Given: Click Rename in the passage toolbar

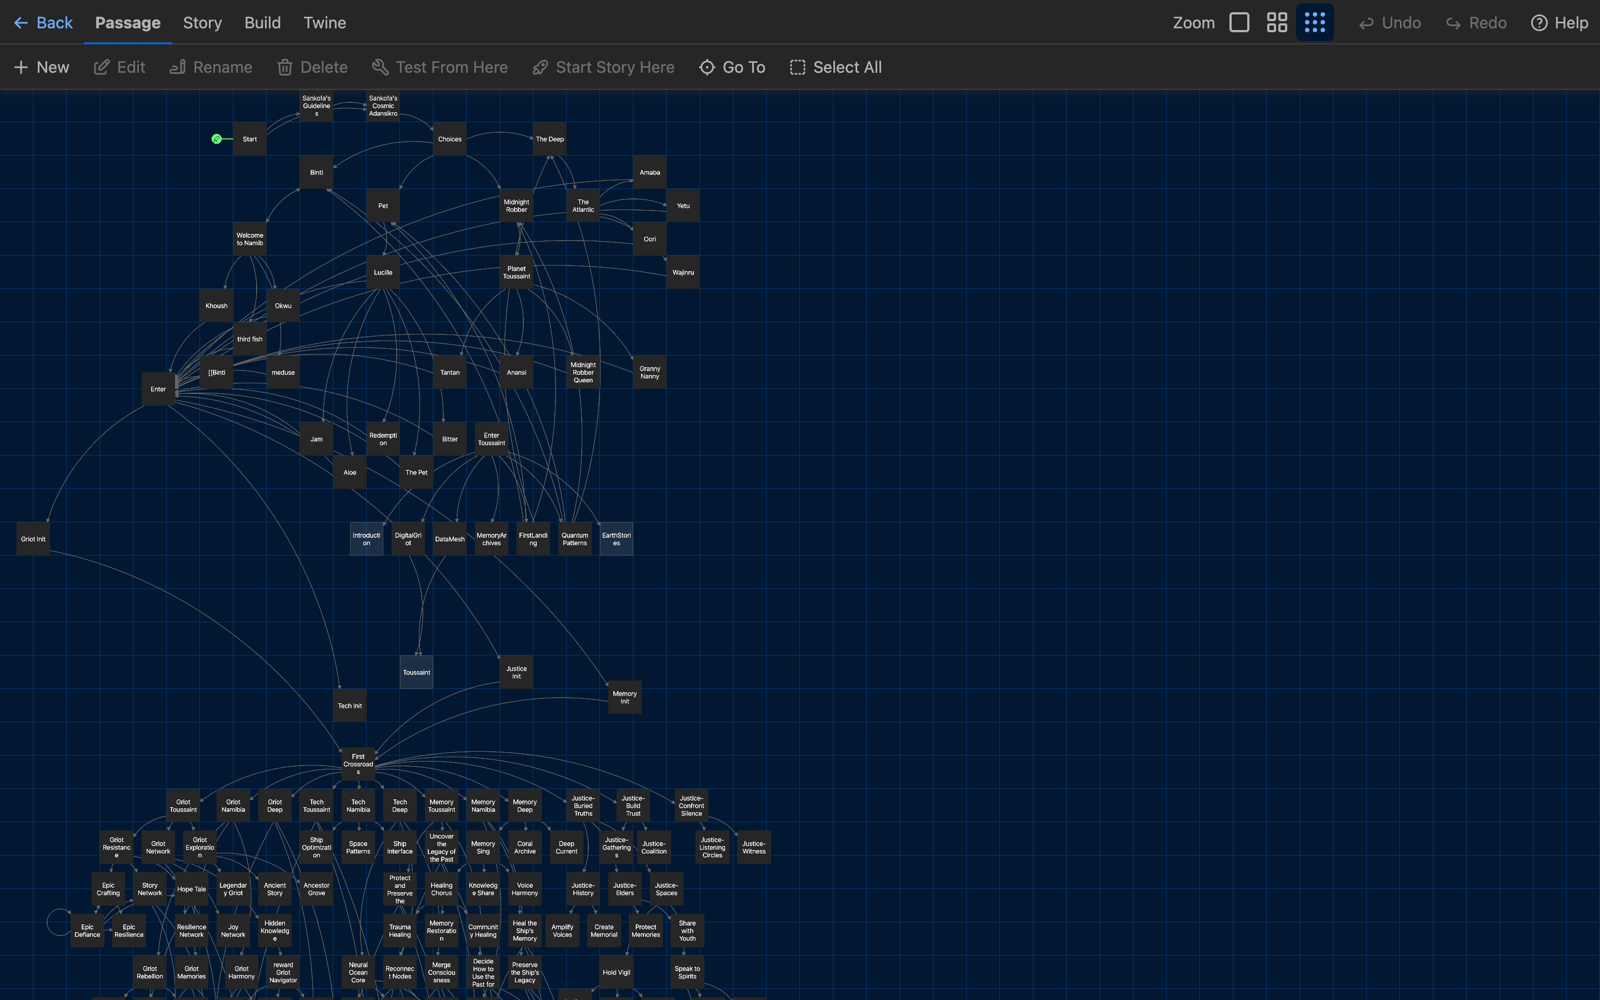Looking at the screenshot, I should (x=211, y=67).
